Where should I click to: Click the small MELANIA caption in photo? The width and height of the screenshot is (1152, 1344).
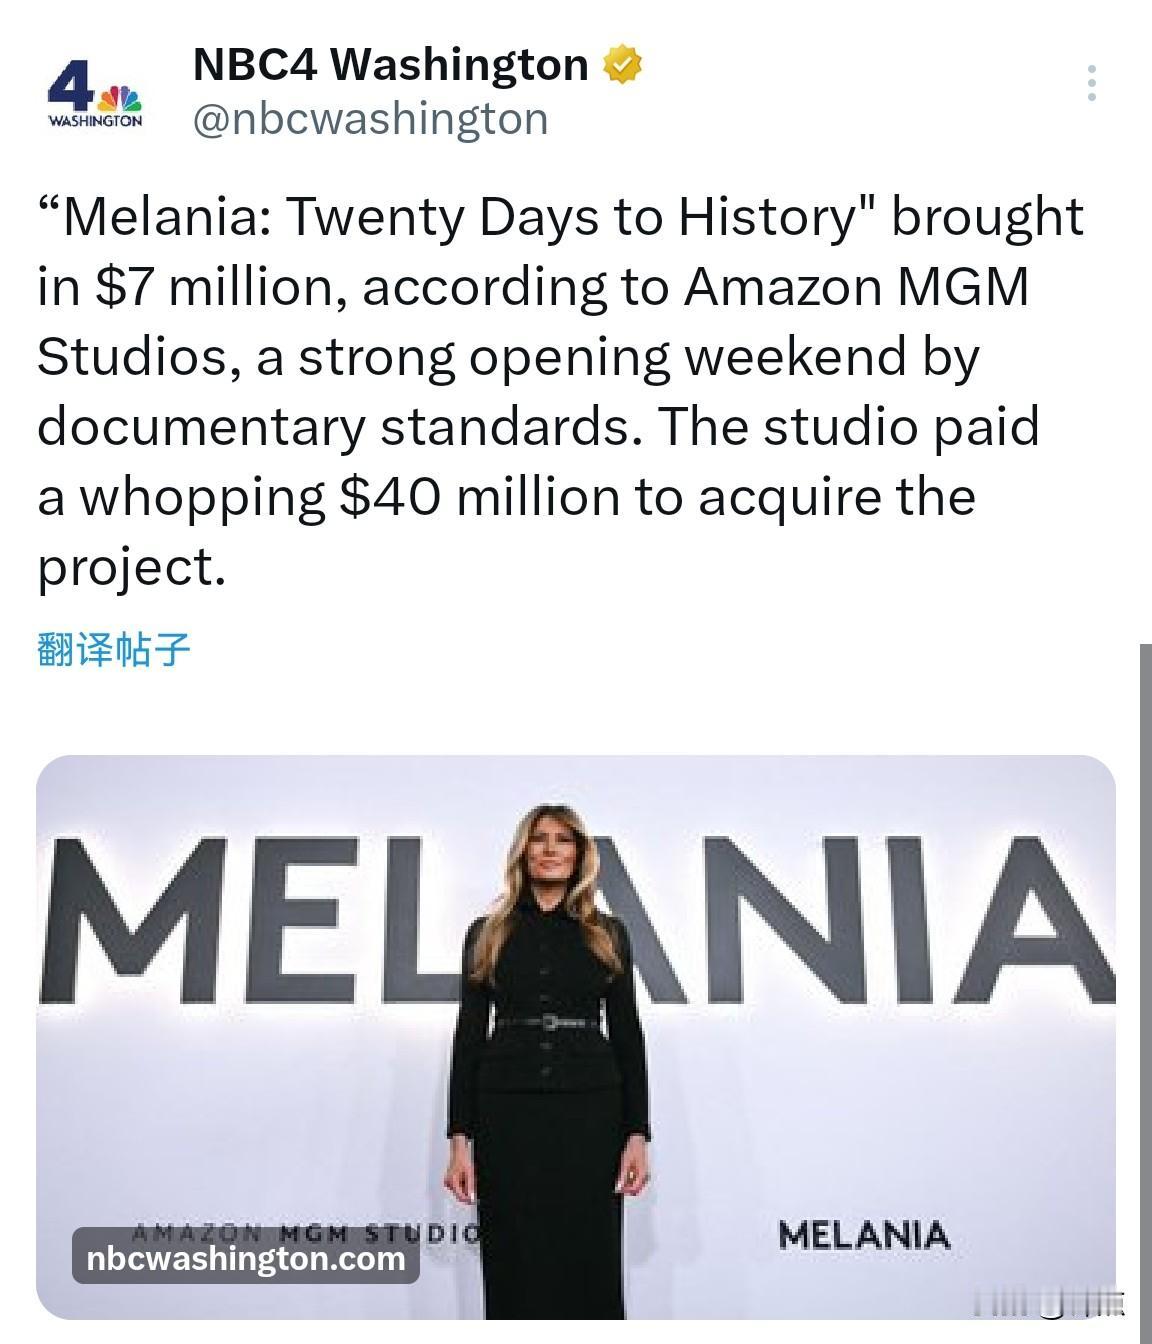pyautogui.click(x=863, y=1236)
